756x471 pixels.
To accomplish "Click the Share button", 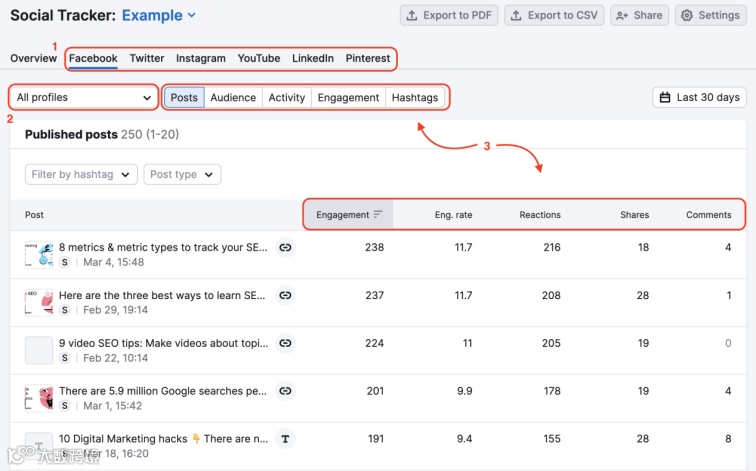I will 639,15.
